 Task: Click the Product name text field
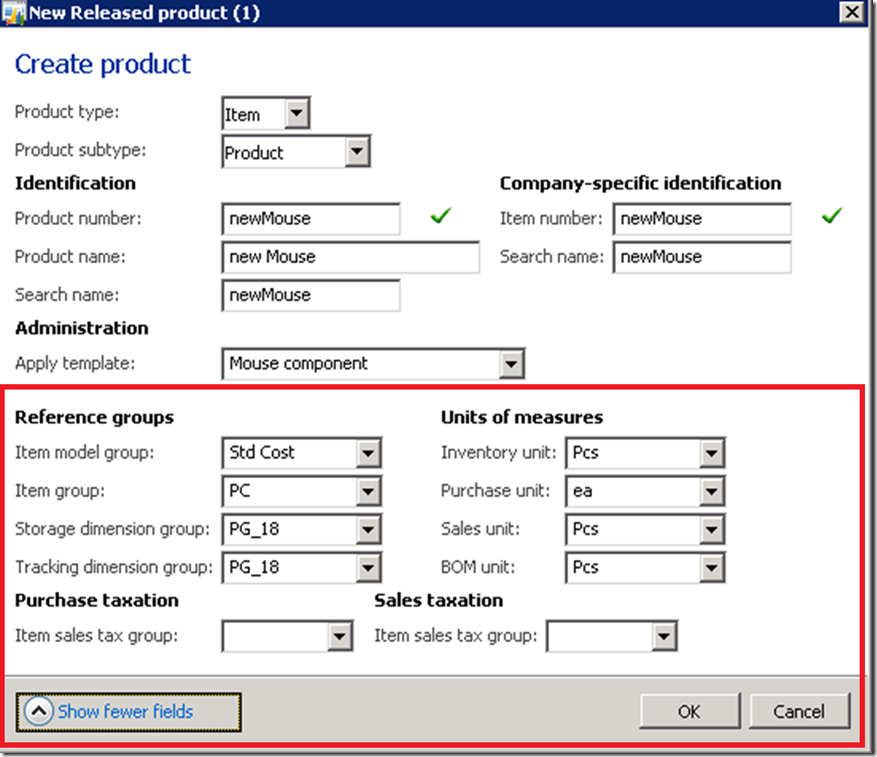pos(350,257)
